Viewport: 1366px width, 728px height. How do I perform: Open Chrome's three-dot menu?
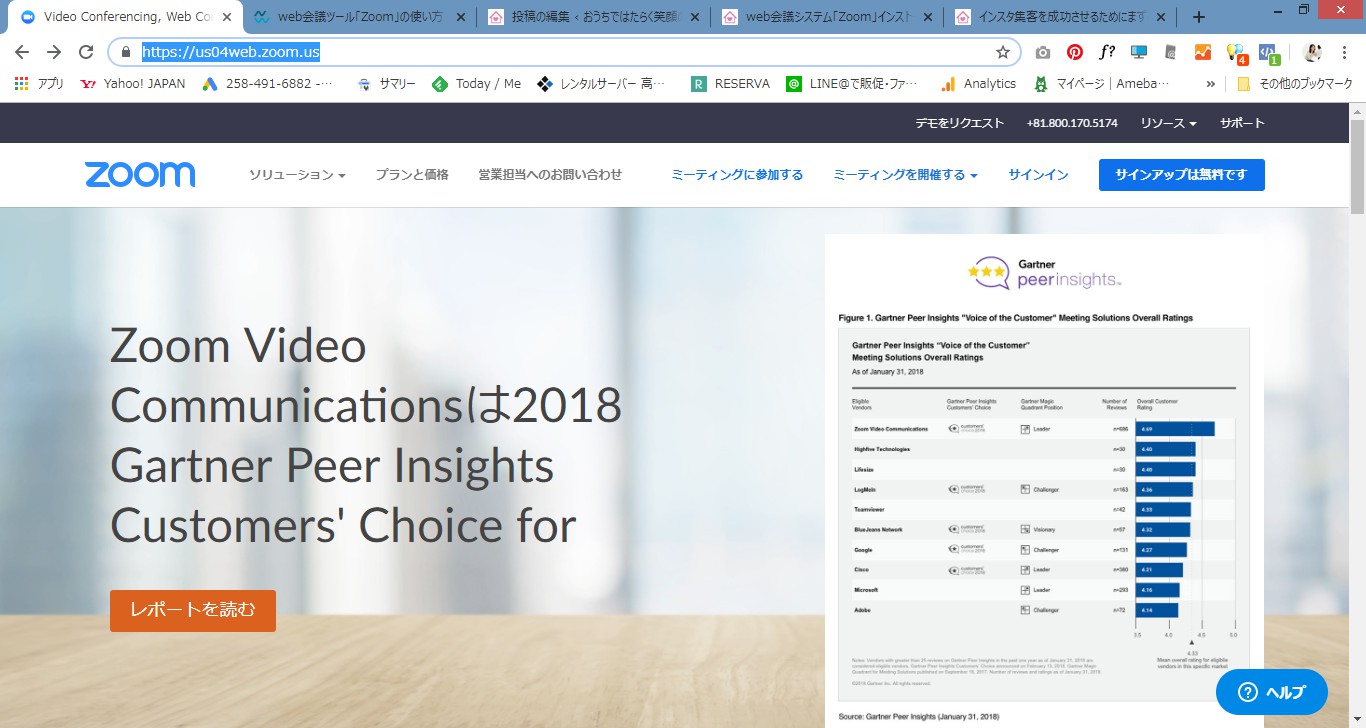coord(1345,53)
